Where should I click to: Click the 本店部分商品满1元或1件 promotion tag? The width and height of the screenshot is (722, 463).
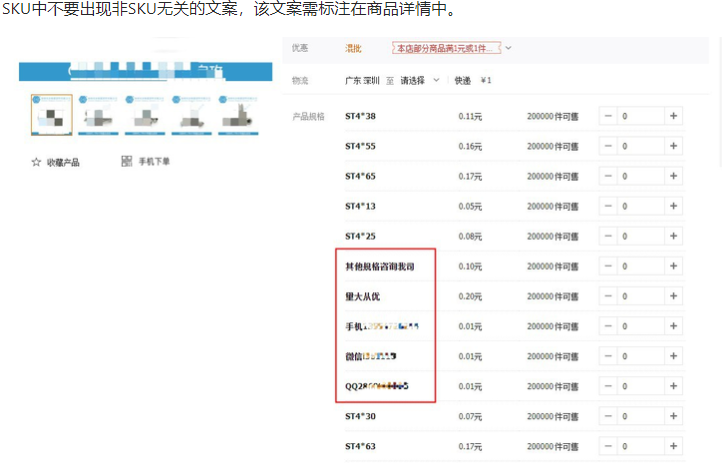click(447, 48)
